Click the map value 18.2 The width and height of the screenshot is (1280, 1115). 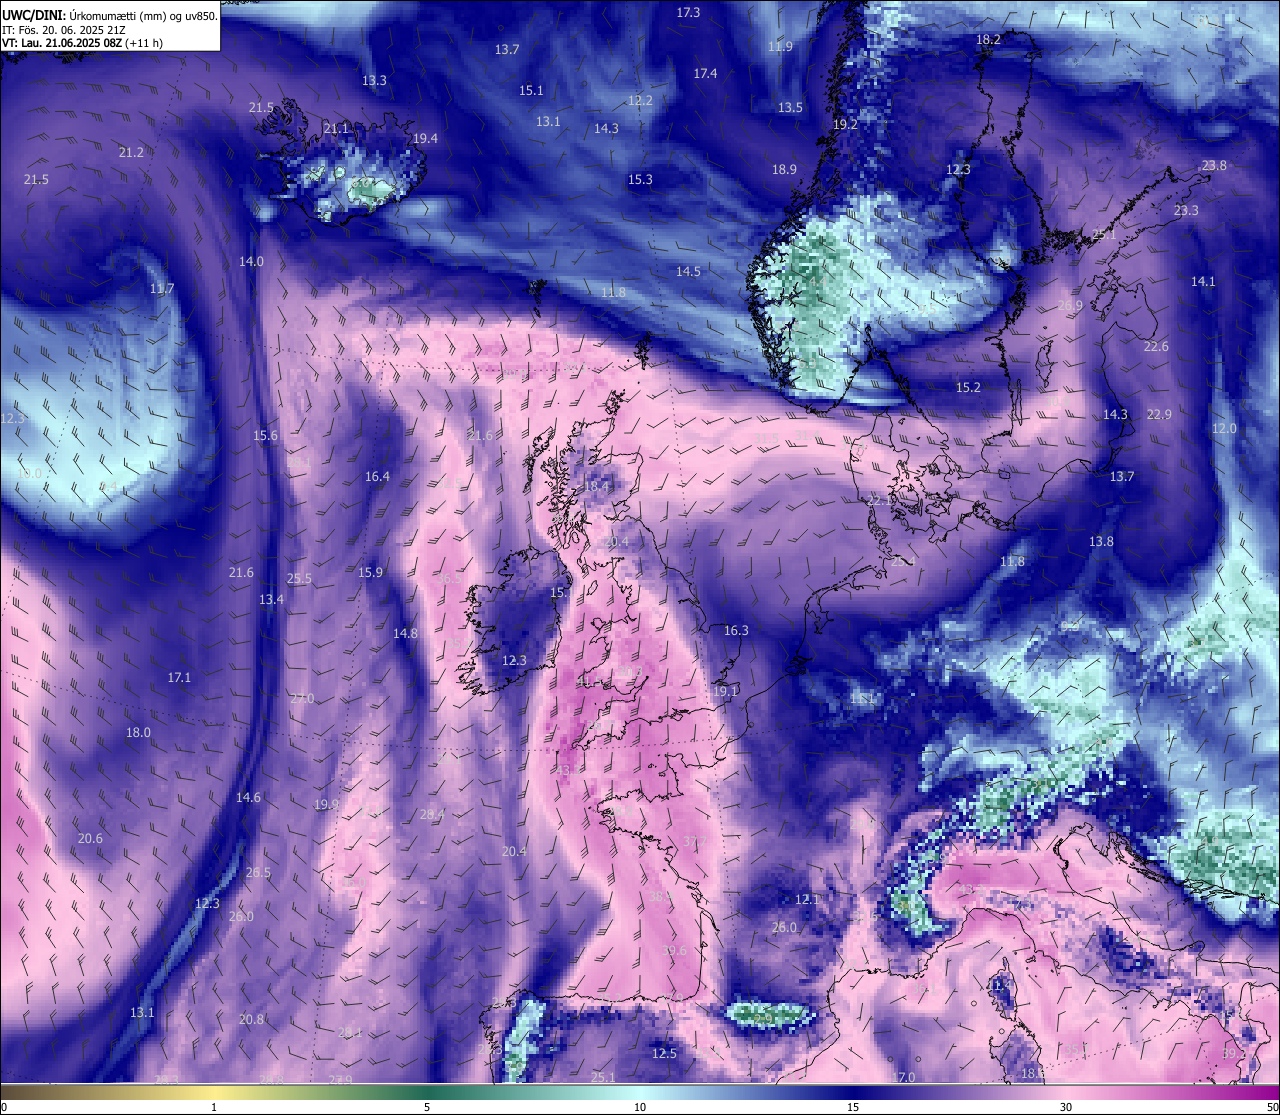point(988,40)
